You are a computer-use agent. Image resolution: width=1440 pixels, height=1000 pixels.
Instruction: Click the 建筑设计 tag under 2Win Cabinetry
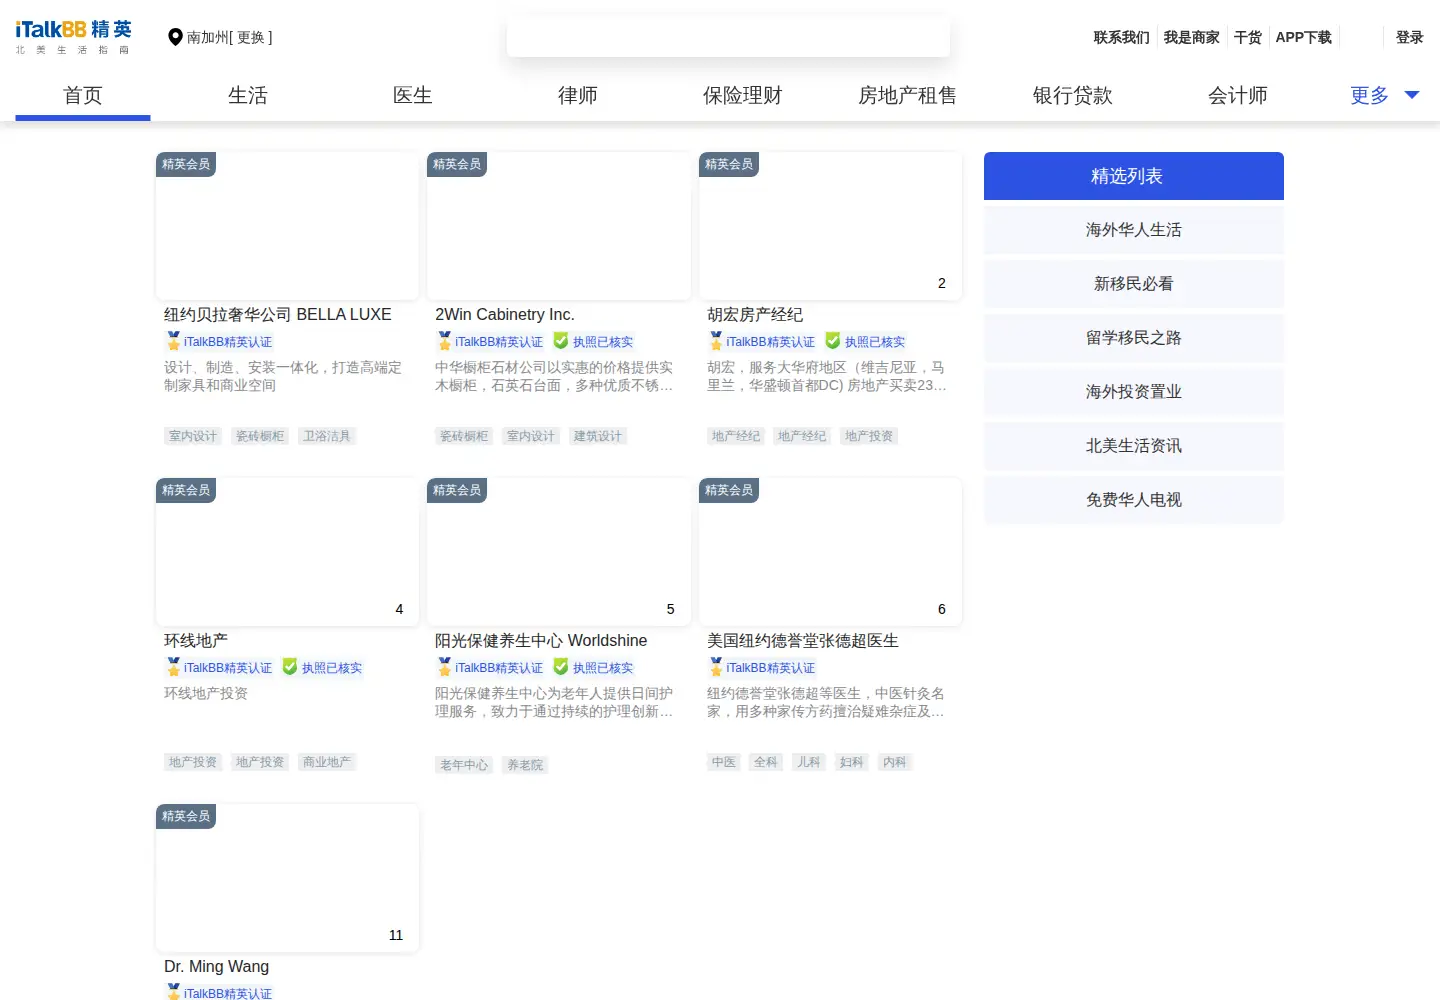(x=598, y=436)
